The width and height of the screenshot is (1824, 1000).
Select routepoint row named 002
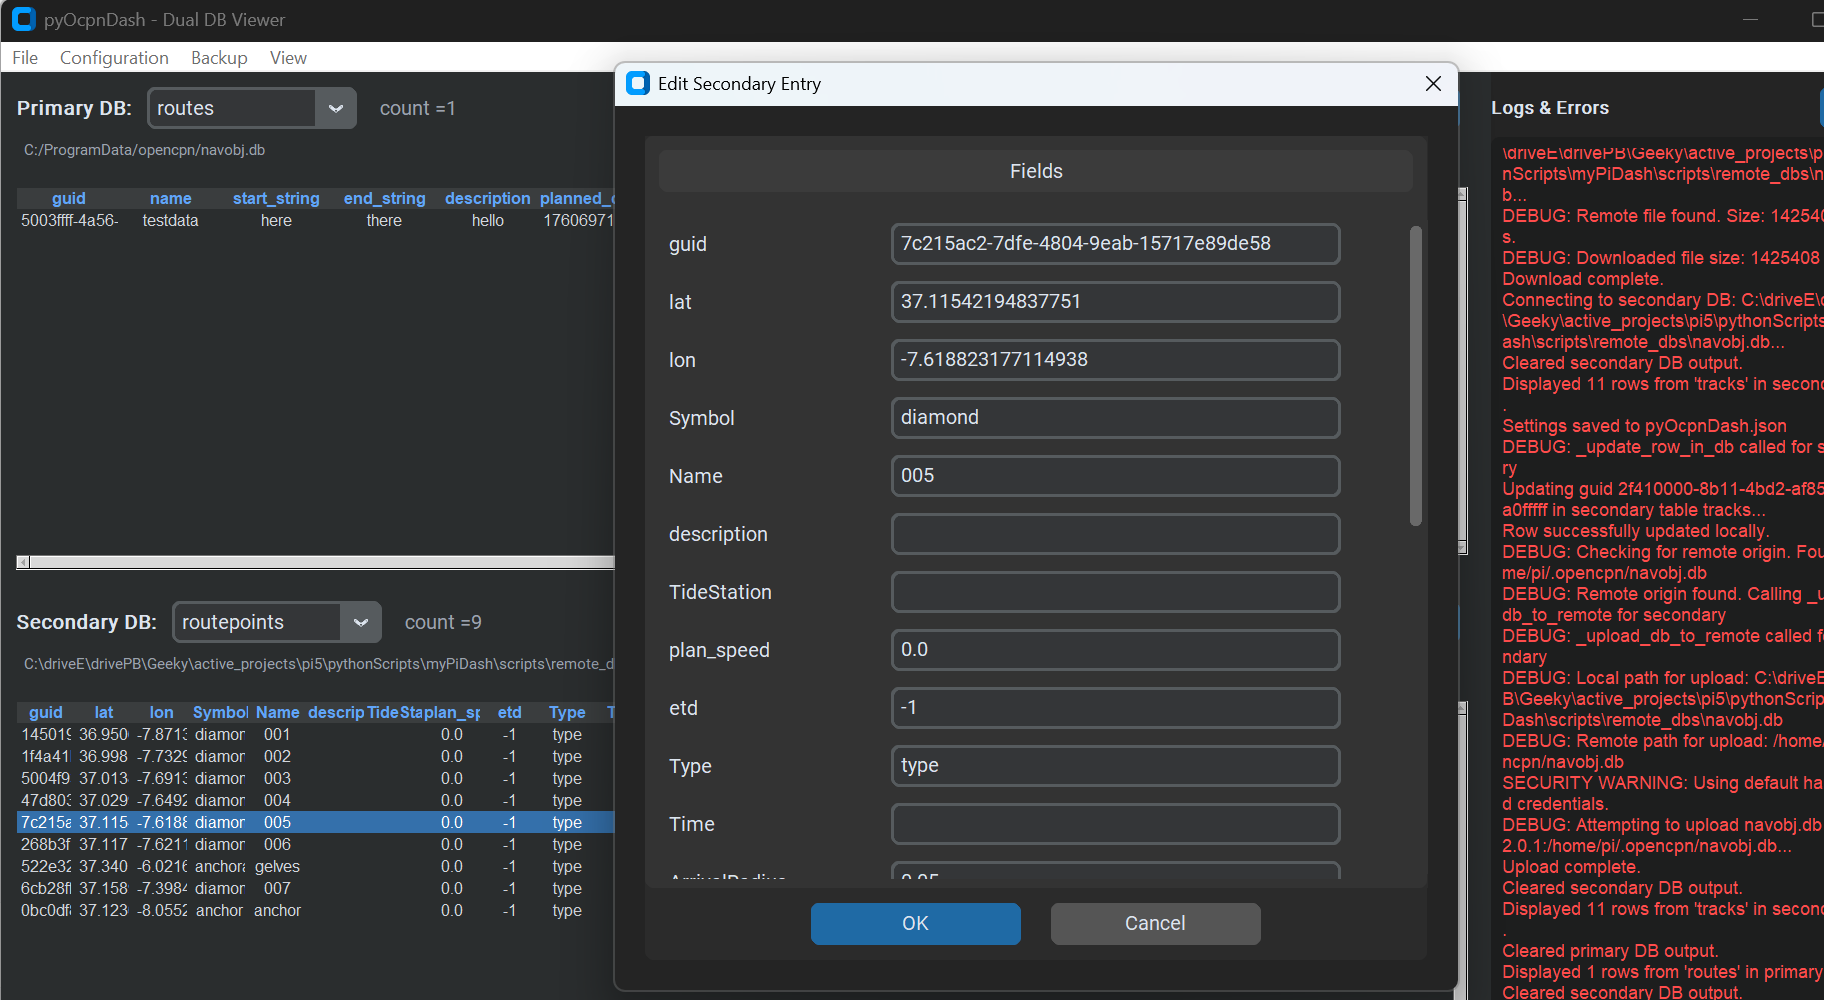[316, 756]
